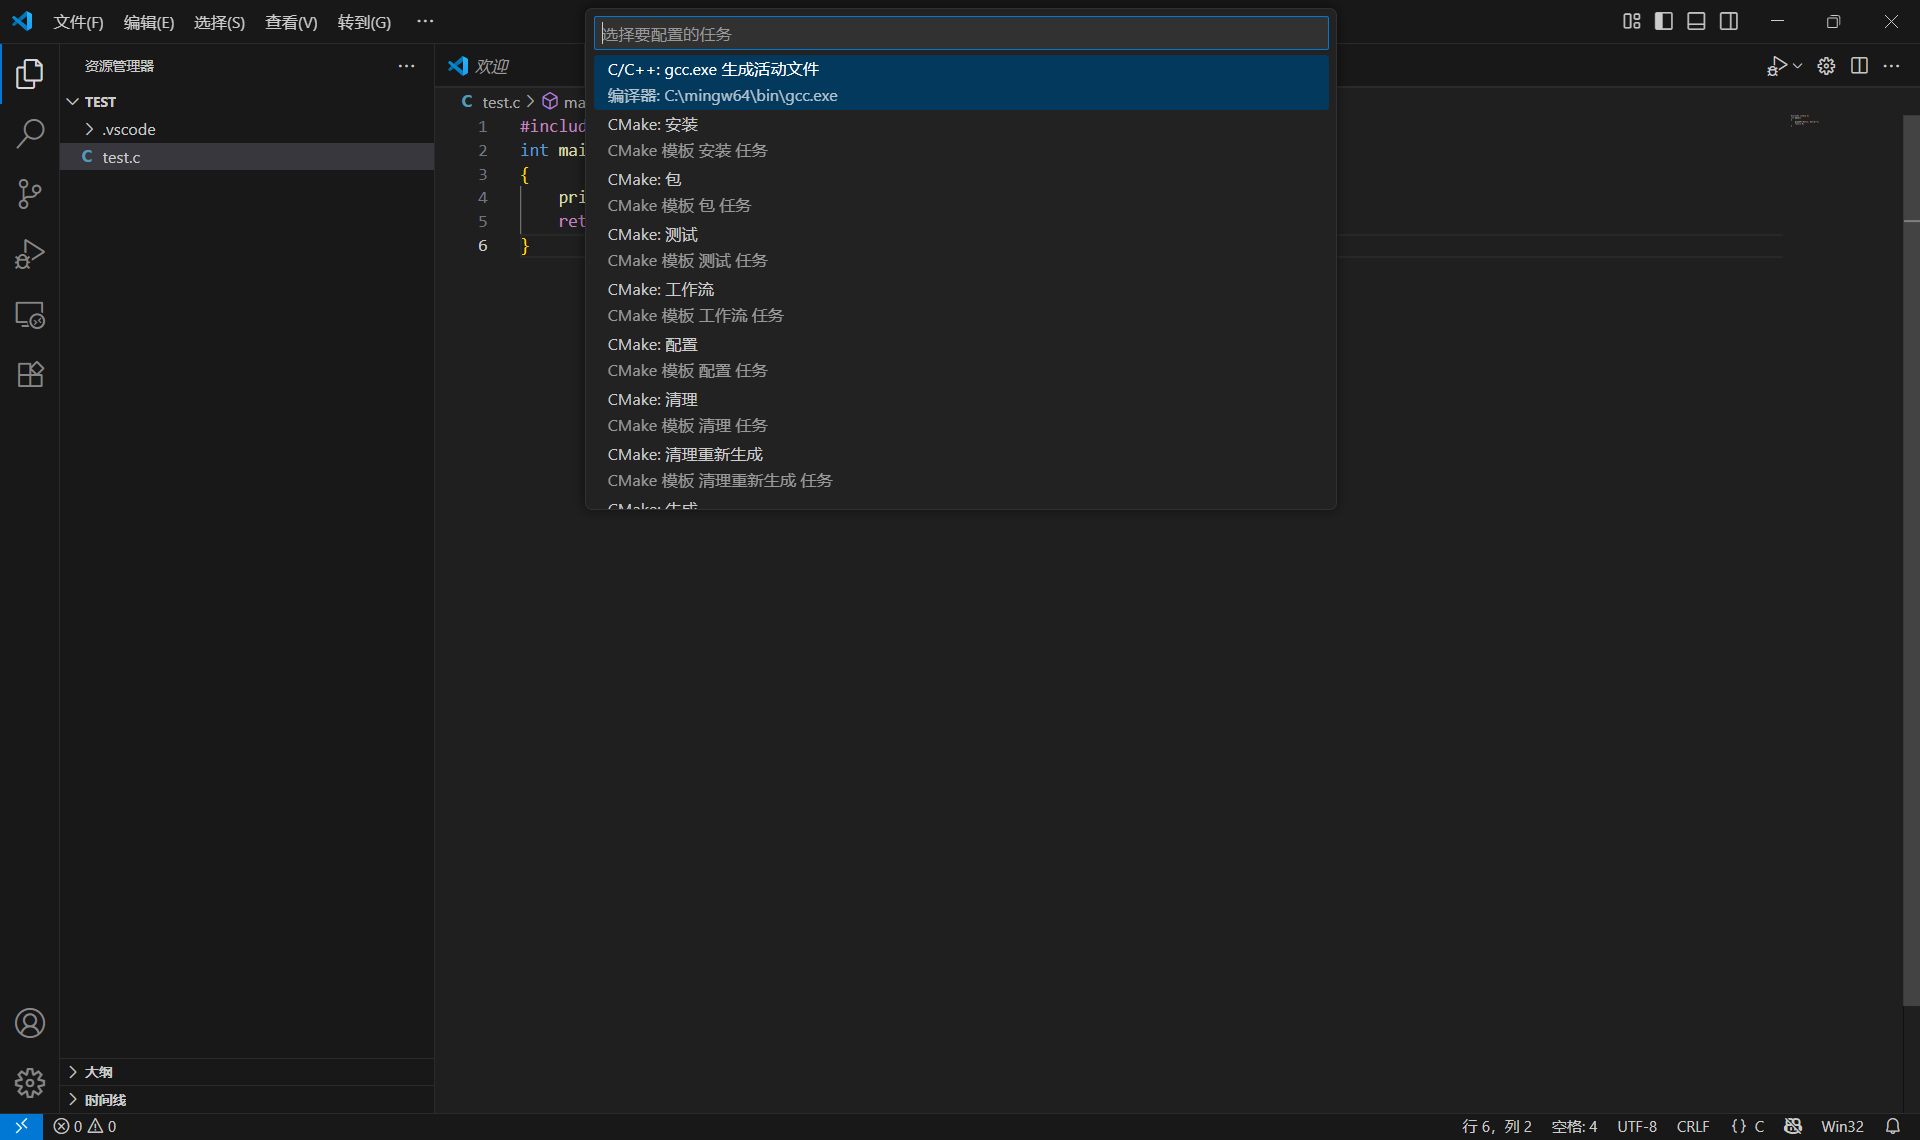The height and width of the screenshot is (1140, 1920).
Task: Open the Extensions view
Action: tap(30, 373)
